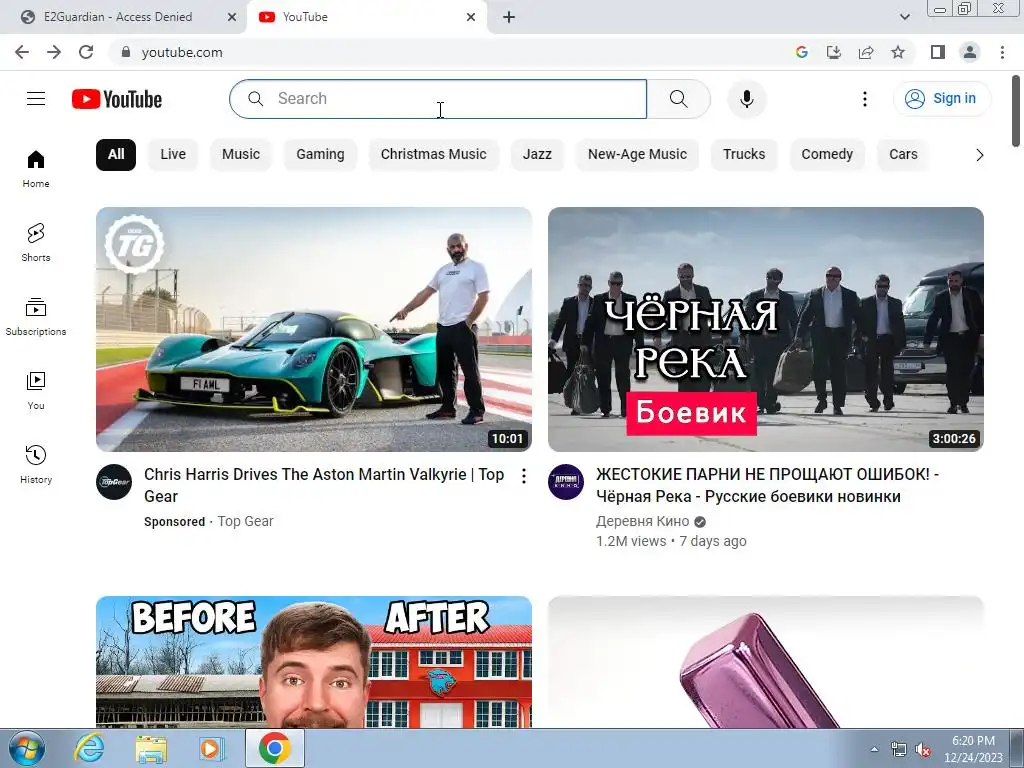Open a new browser tab
Screen dimensions: 1024x768
click(509, 17)
